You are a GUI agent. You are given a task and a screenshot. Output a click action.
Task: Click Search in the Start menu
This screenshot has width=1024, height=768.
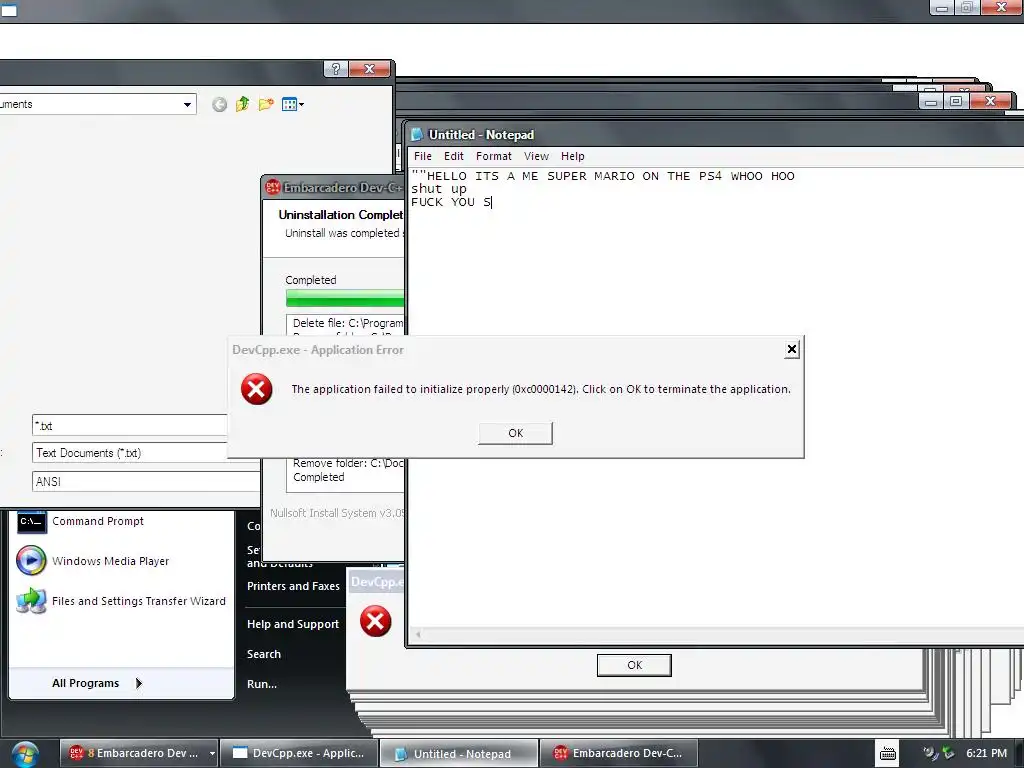coord(264,654)
